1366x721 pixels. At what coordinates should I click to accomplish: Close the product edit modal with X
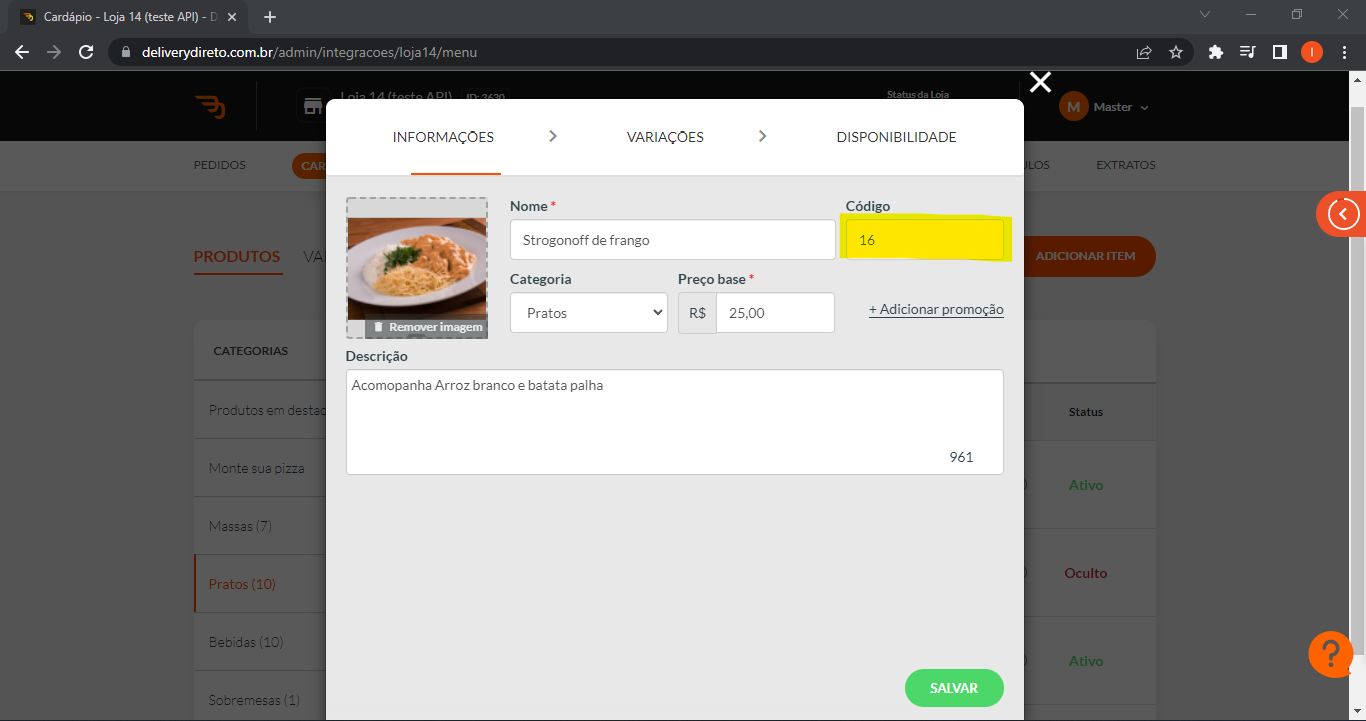pyautogui.click(x=1040, y=82)
